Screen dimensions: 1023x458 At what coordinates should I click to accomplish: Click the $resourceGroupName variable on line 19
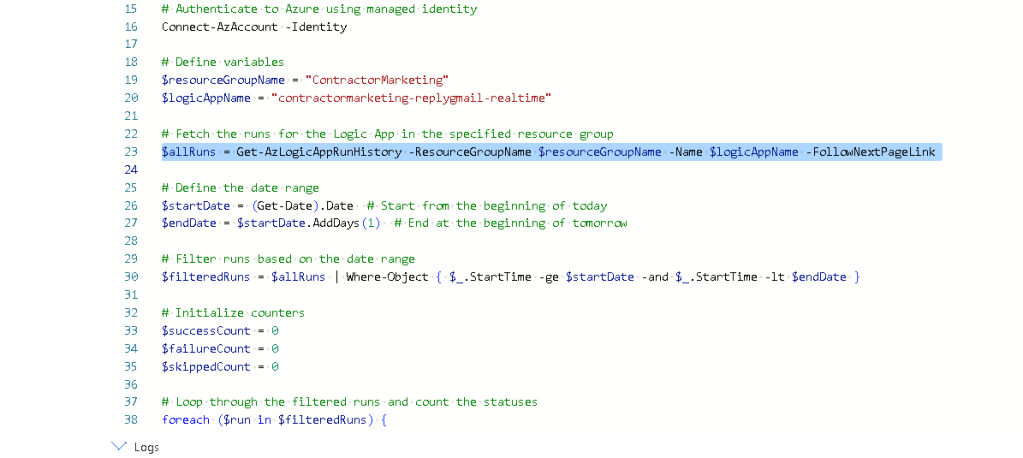tap(223, 80)
